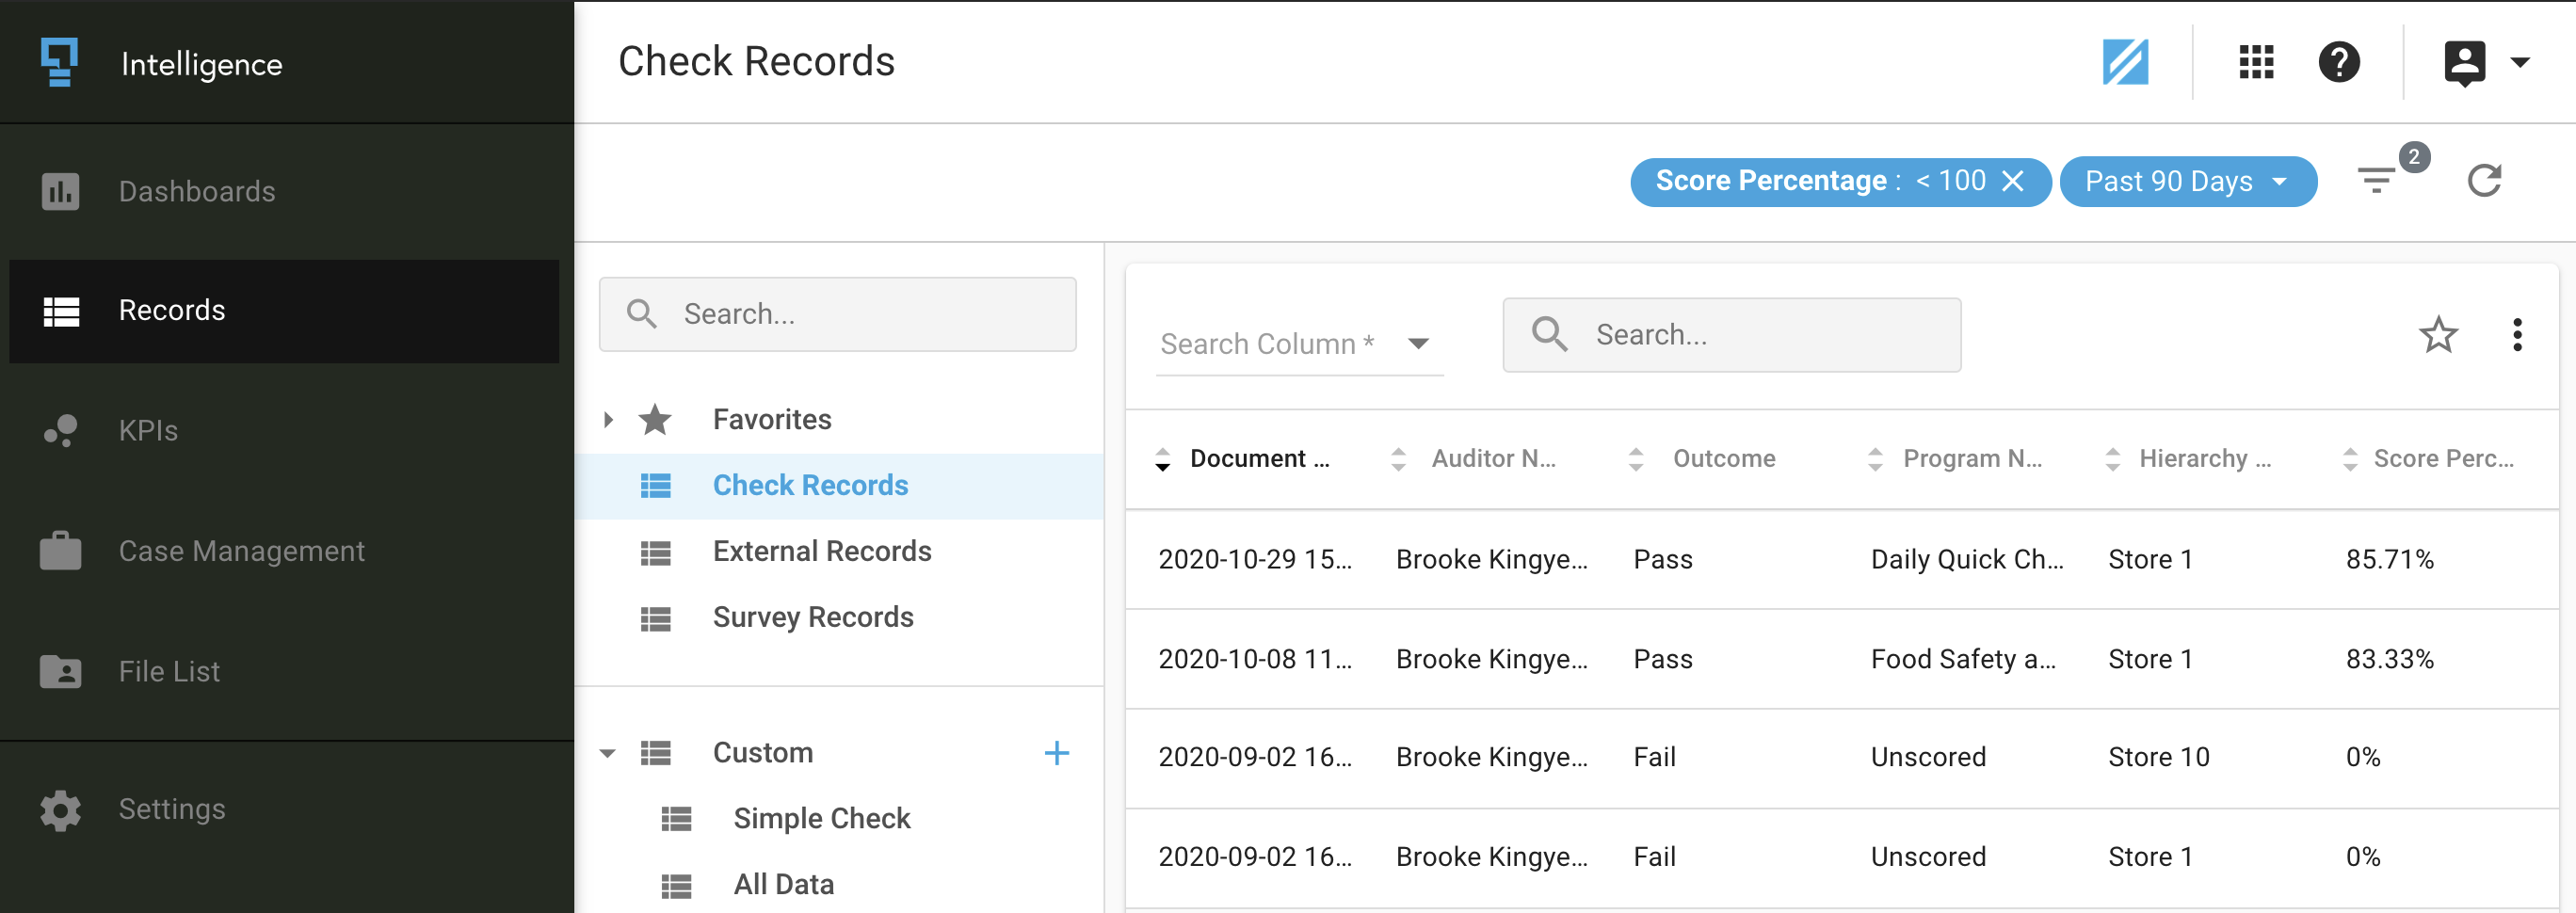2576x913 pixels.
Task: Select Records in sidebar
Action: (x=283, y=311)
